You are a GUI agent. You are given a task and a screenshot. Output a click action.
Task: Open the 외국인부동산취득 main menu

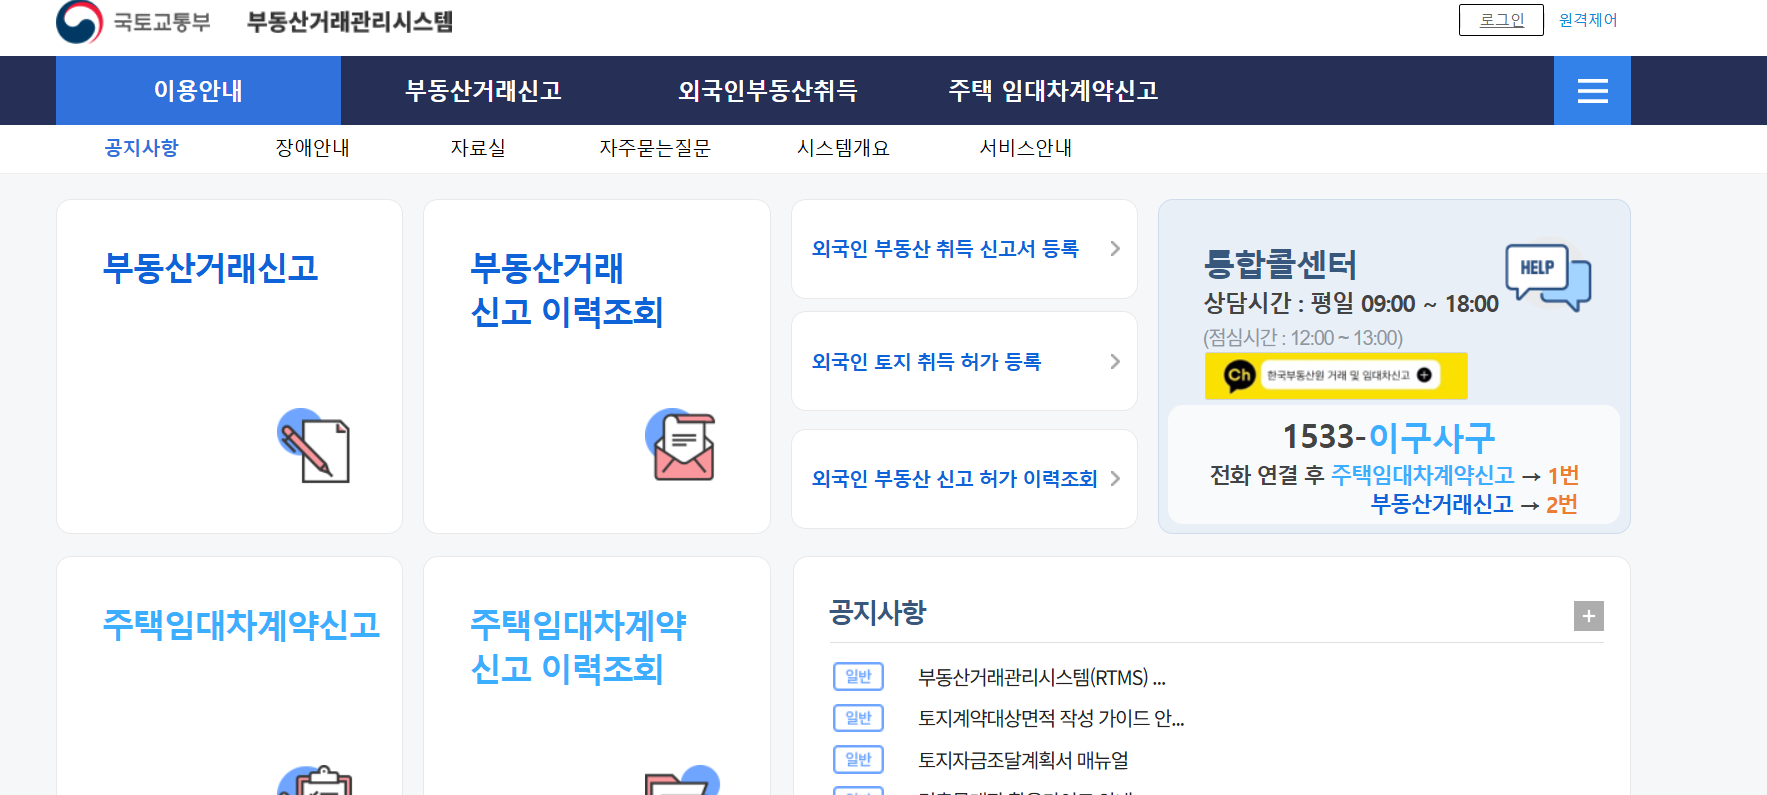click(768, 91)
